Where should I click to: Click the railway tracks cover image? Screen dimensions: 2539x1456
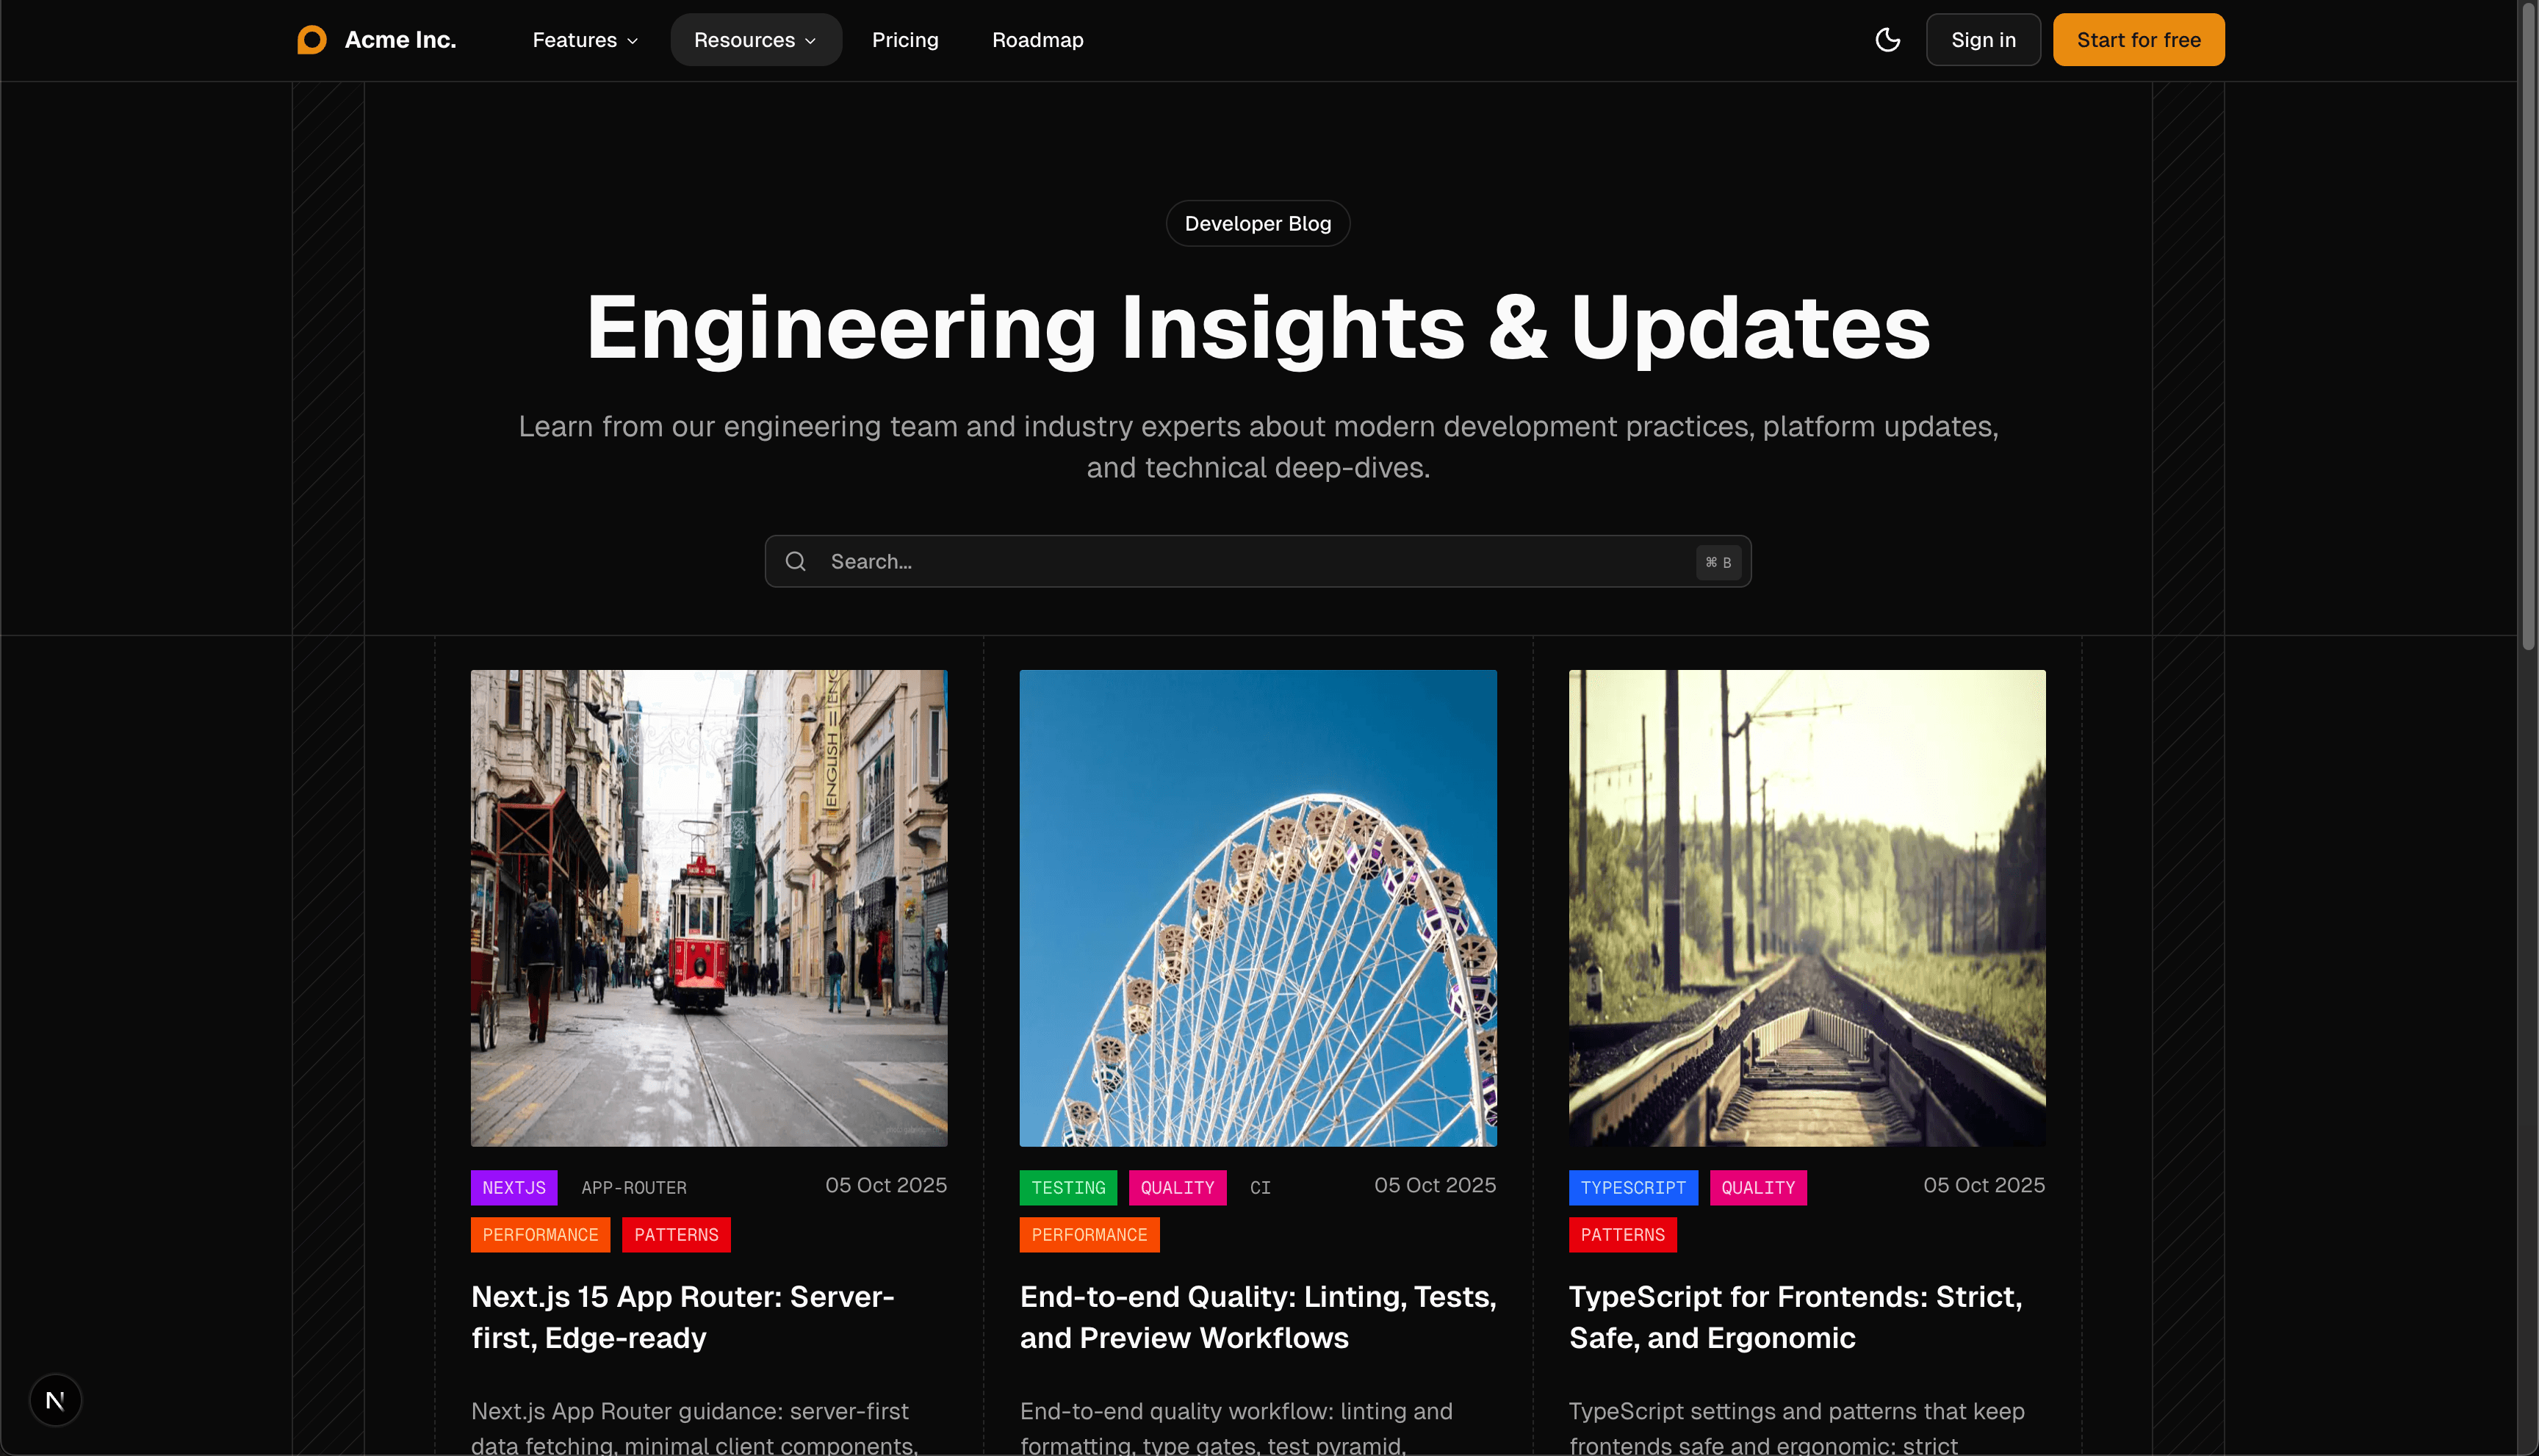(x=1806, y=907)
